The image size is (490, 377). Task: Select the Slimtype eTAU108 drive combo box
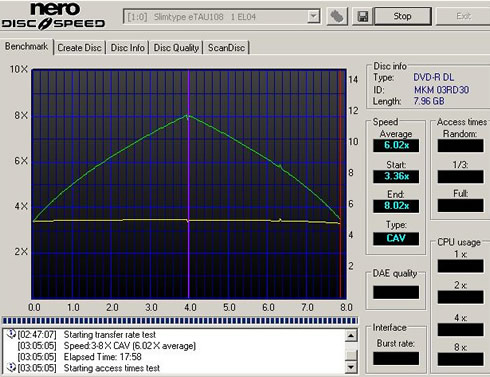[x=222, y=16]
